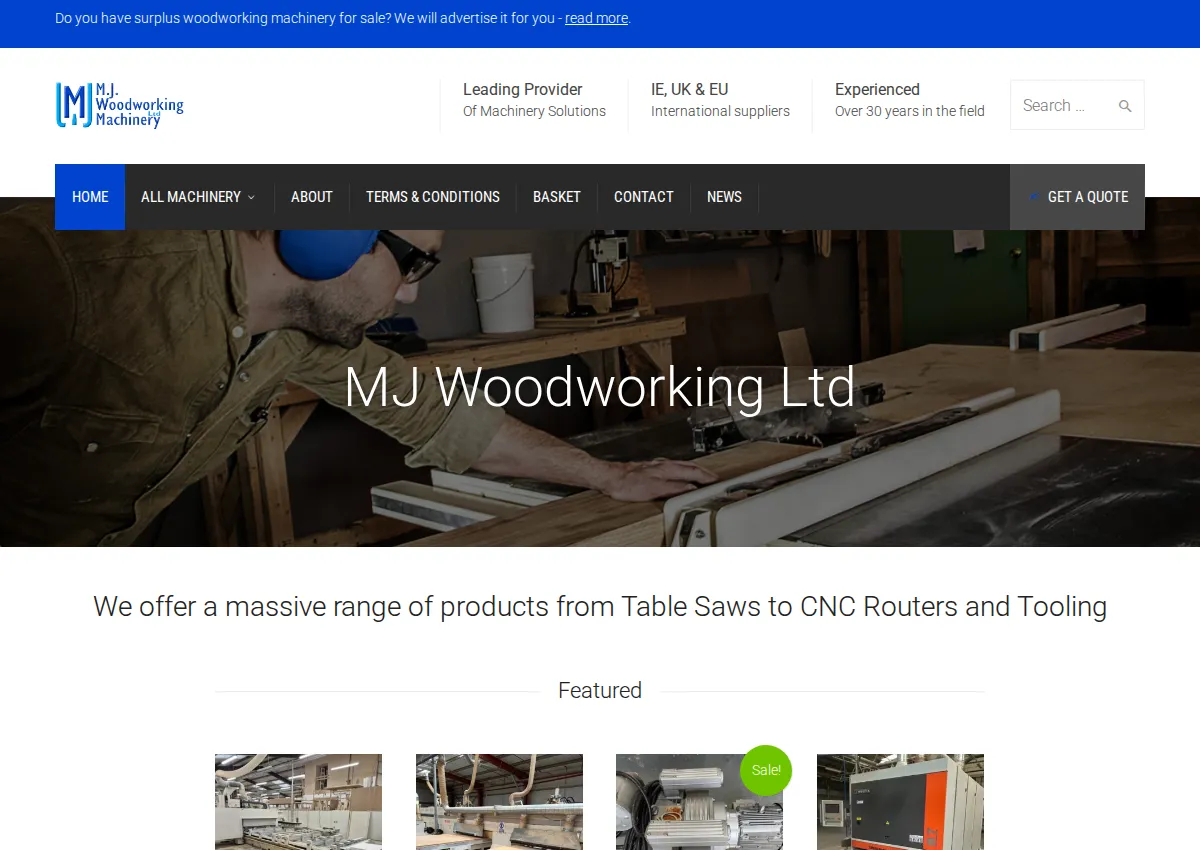Click 'Over 30 years in the field' text
Viewport: 1200px width, 850px height.
pyautogui.click(x=910, y=111)
